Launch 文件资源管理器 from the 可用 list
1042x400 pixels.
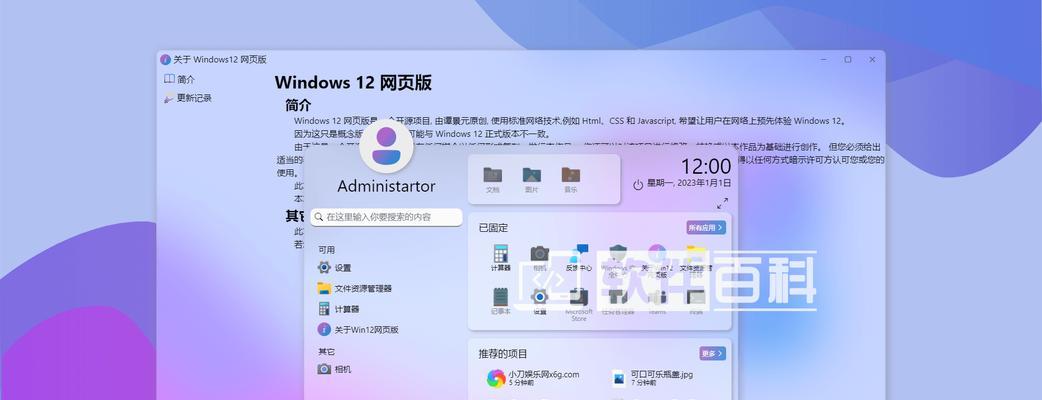click(355, 288)
